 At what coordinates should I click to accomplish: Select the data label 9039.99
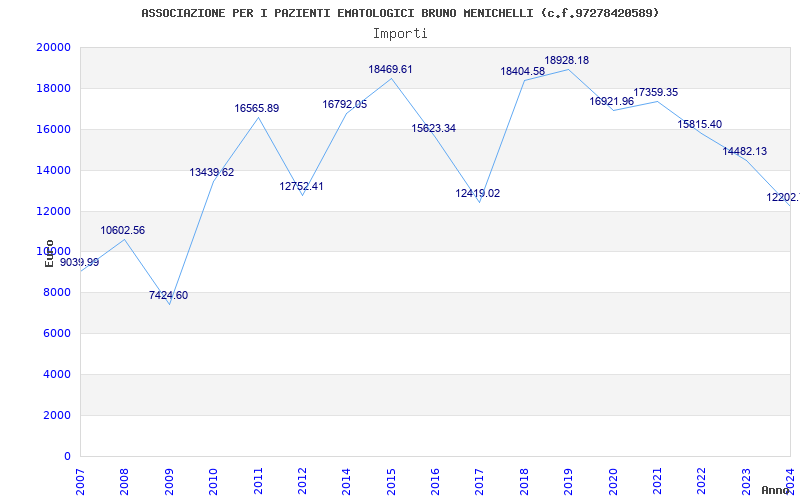pyautogui.click(x=80, y=262)
